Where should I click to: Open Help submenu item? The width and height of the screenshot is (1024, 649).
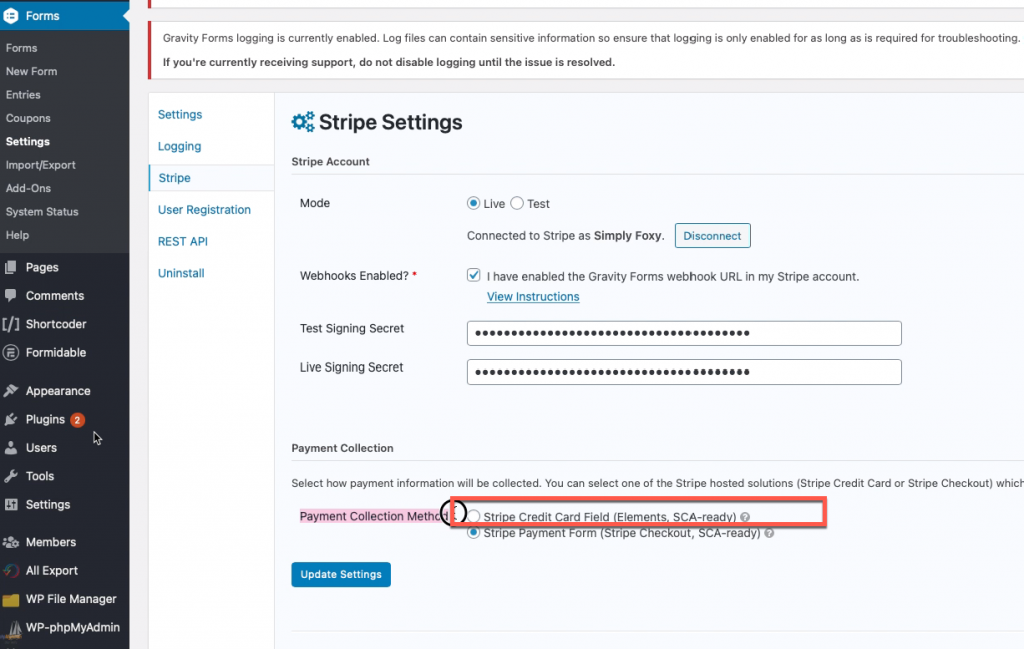pos(18,235)
